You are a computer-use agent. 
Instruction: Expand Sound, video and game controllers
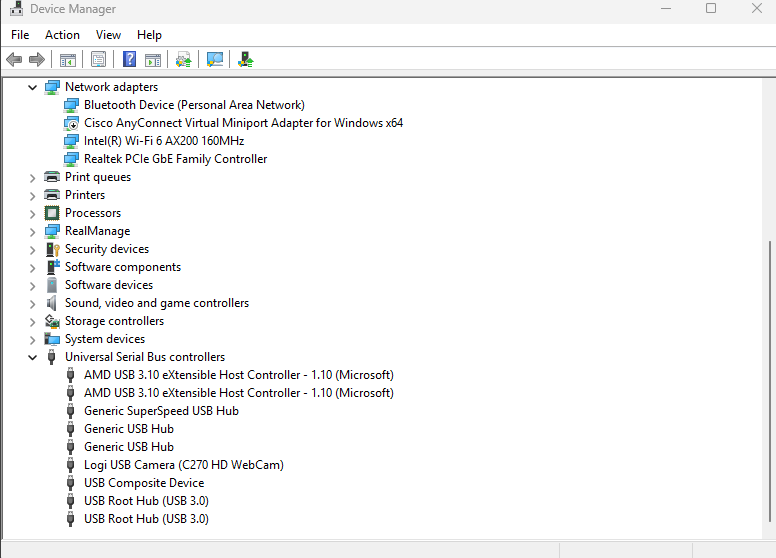[x=33, y=304]
